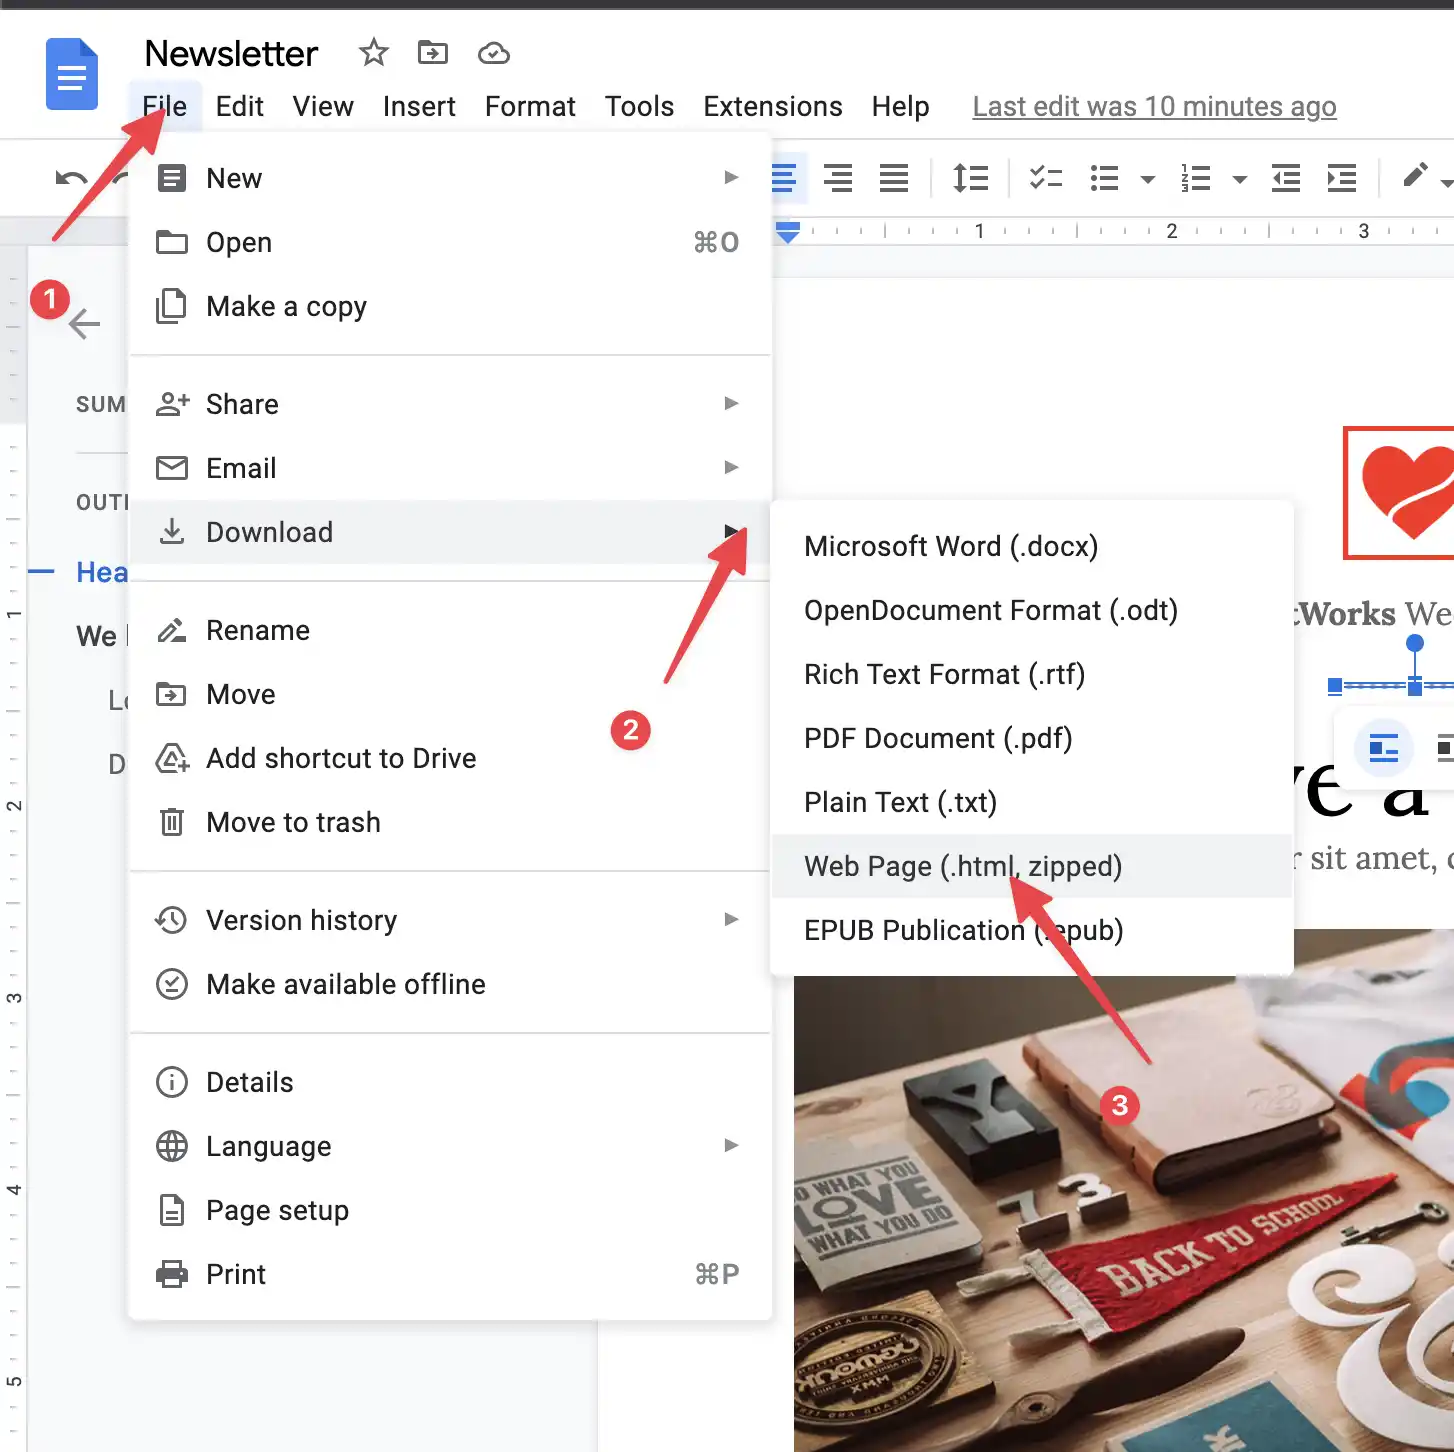Open line and paragraph spacing
Viewport: 1454px width, 1452px height.
click(970, 179)
